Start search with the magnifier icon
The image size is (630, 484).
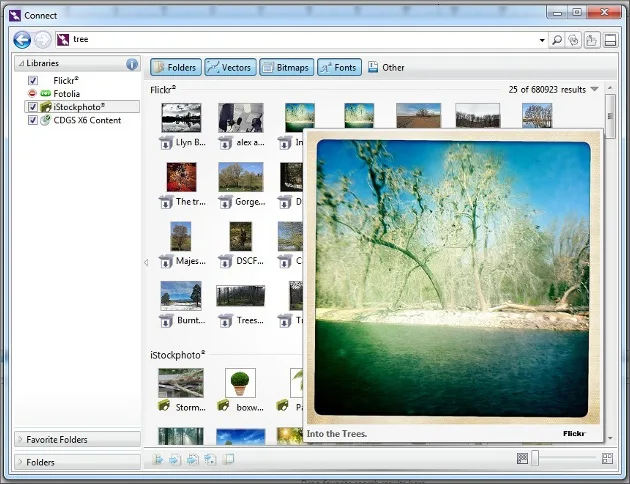[x=557, y=40]
